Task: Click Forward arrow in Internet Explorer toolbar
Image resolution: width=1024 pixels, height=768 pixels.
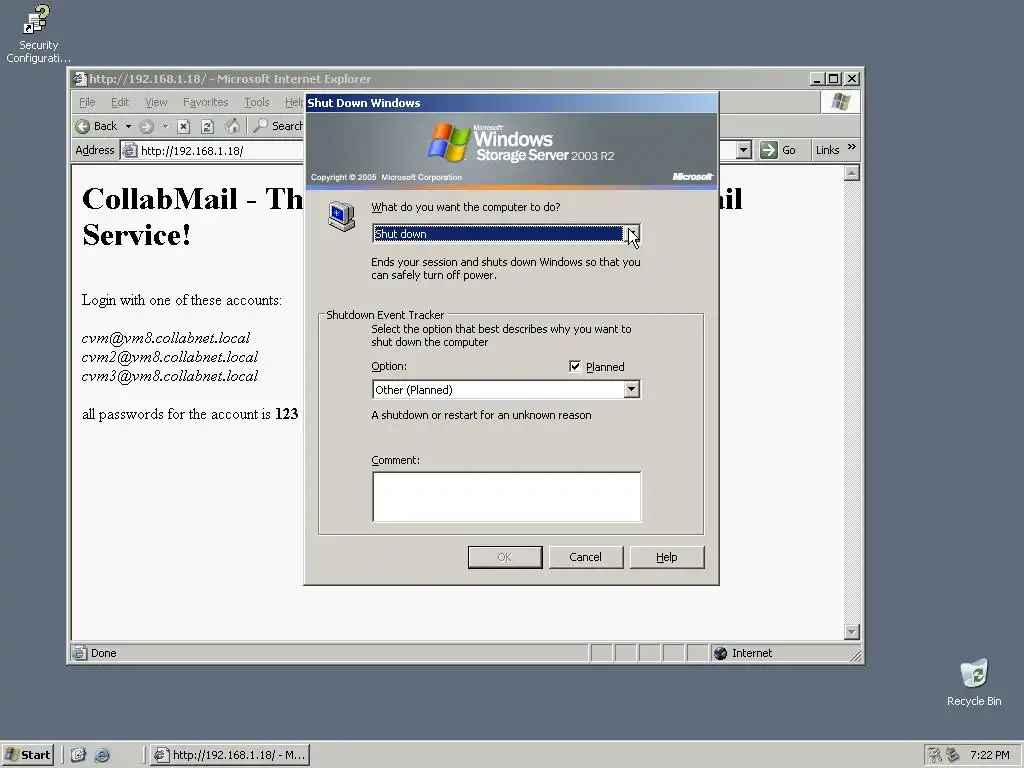Action: [146, 126]
